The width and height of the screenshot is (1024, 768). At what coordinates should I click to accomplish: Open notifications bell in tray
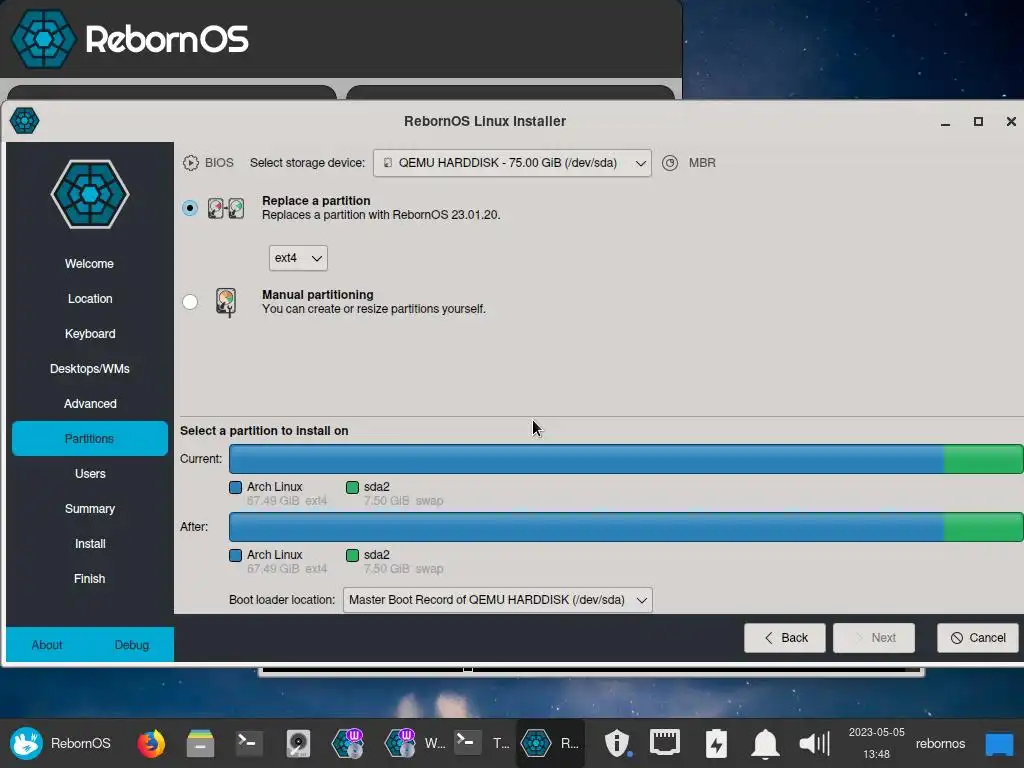tap(765, 743)
